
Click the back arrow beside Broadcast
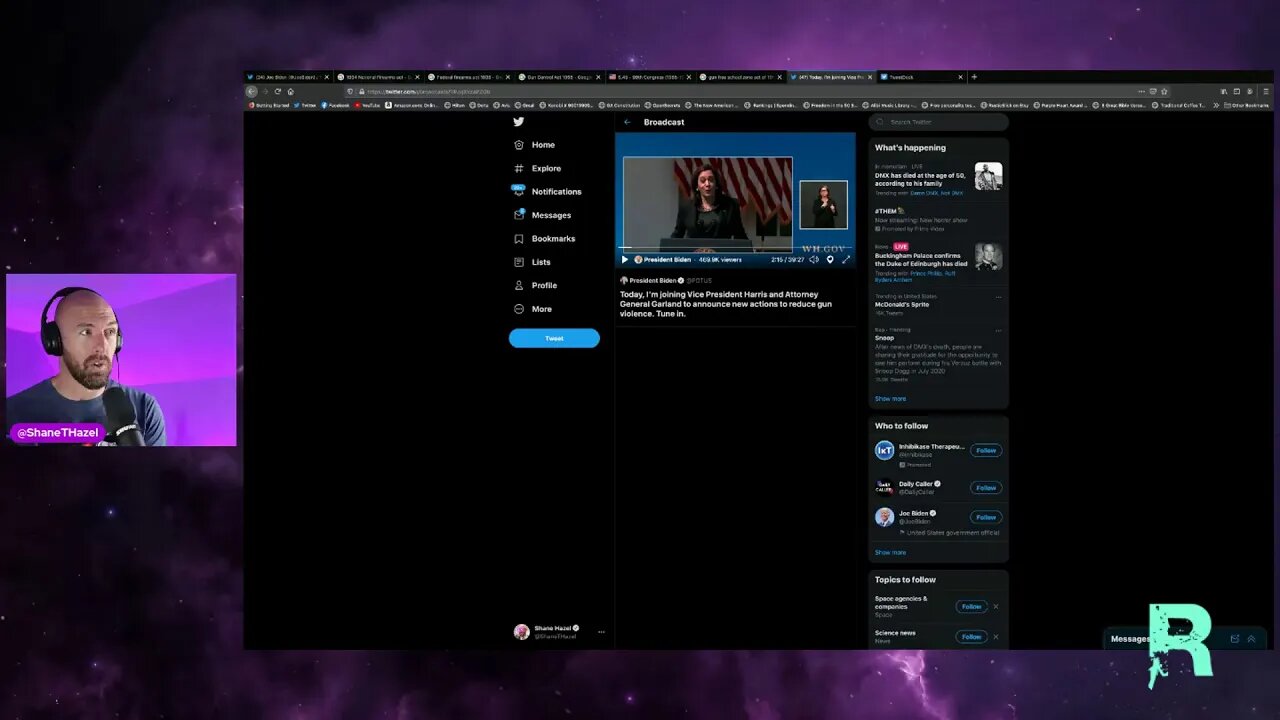627,122
